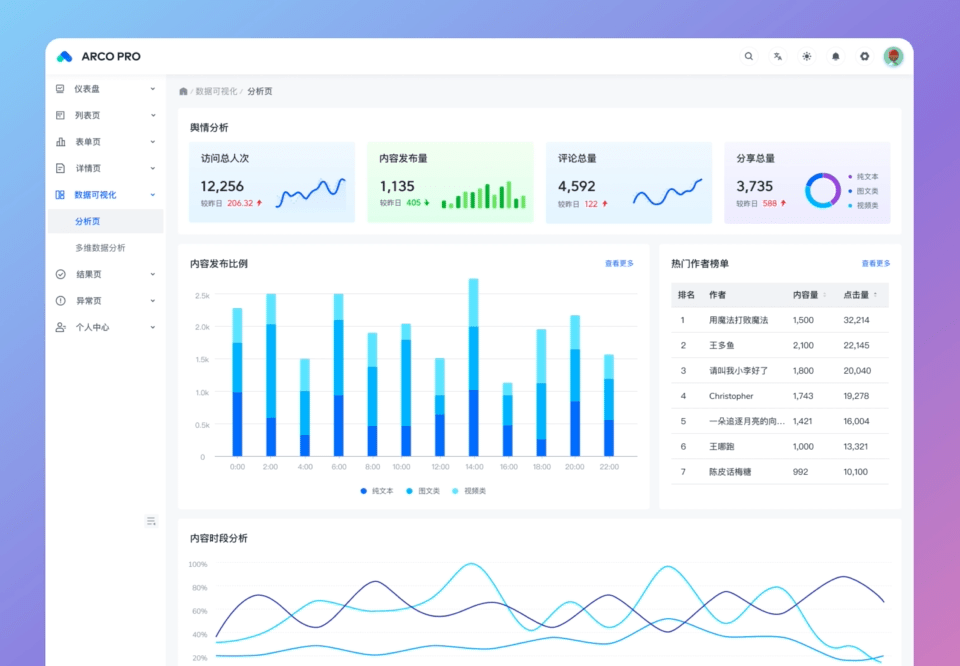Click 视频类 legend in 分享总量 card
The image size is (960, 666).
pos(863,206)
